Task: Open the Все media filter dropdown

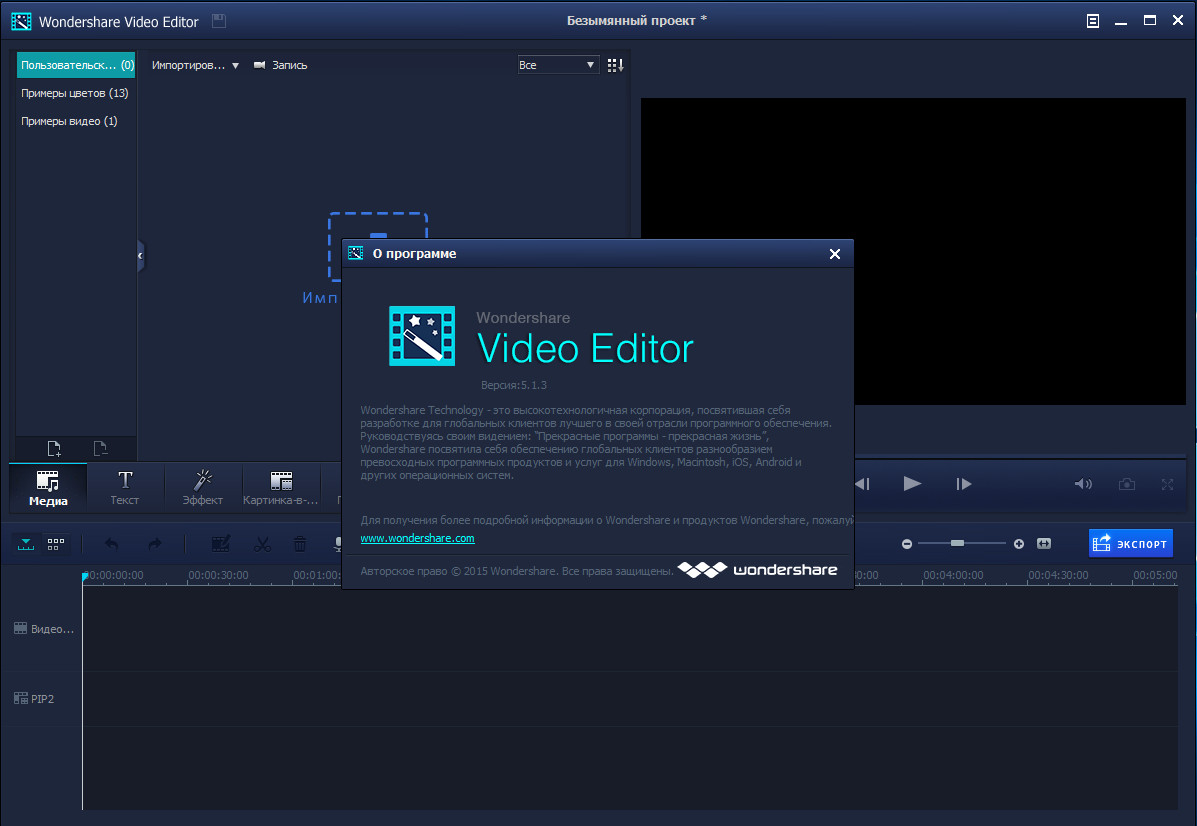Action: tap(557, 65)
